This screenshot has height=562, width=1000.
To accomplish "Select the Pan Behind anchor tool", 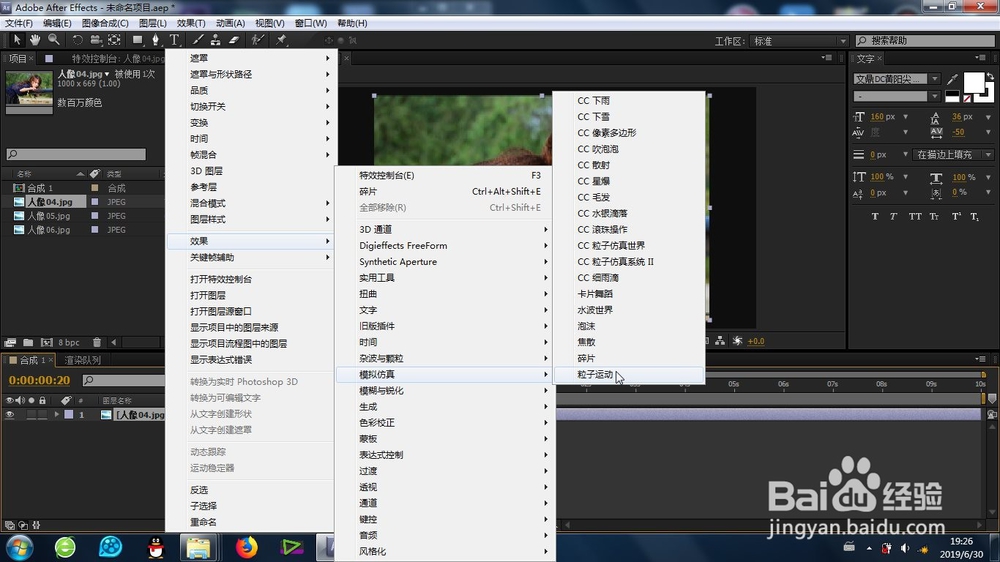I will (x=114, y=40).
